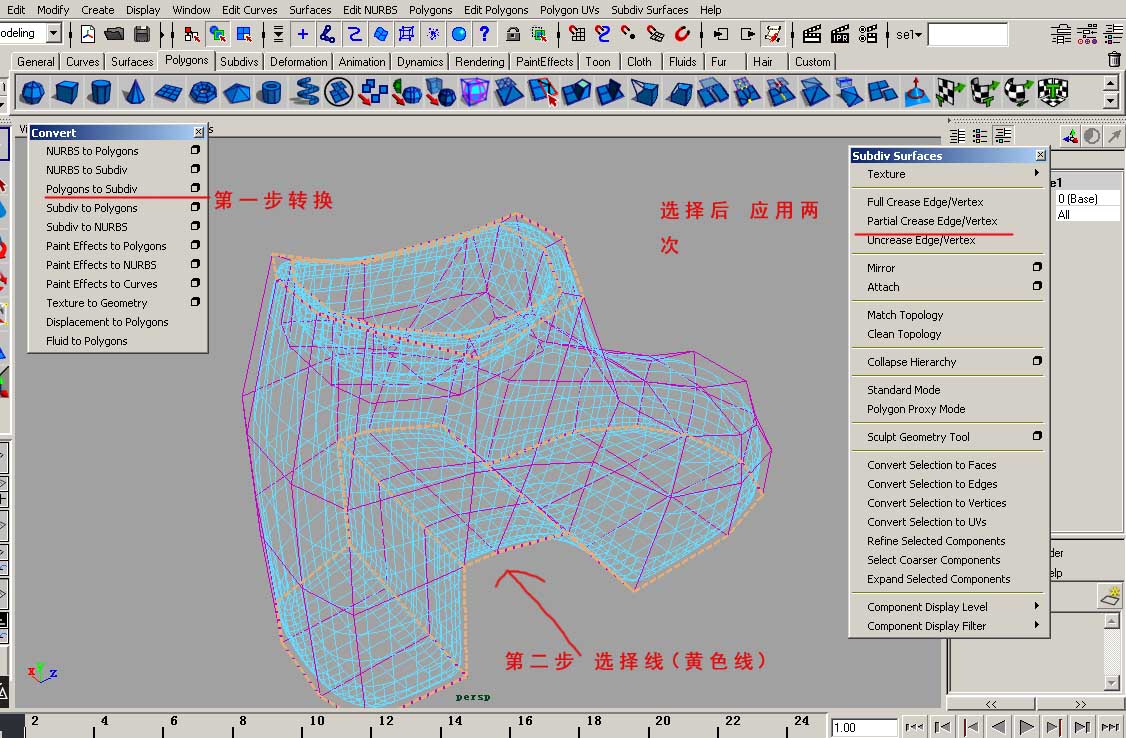Open the Polygon UVs menu
1126x738 pixels.
click(569, 10)
